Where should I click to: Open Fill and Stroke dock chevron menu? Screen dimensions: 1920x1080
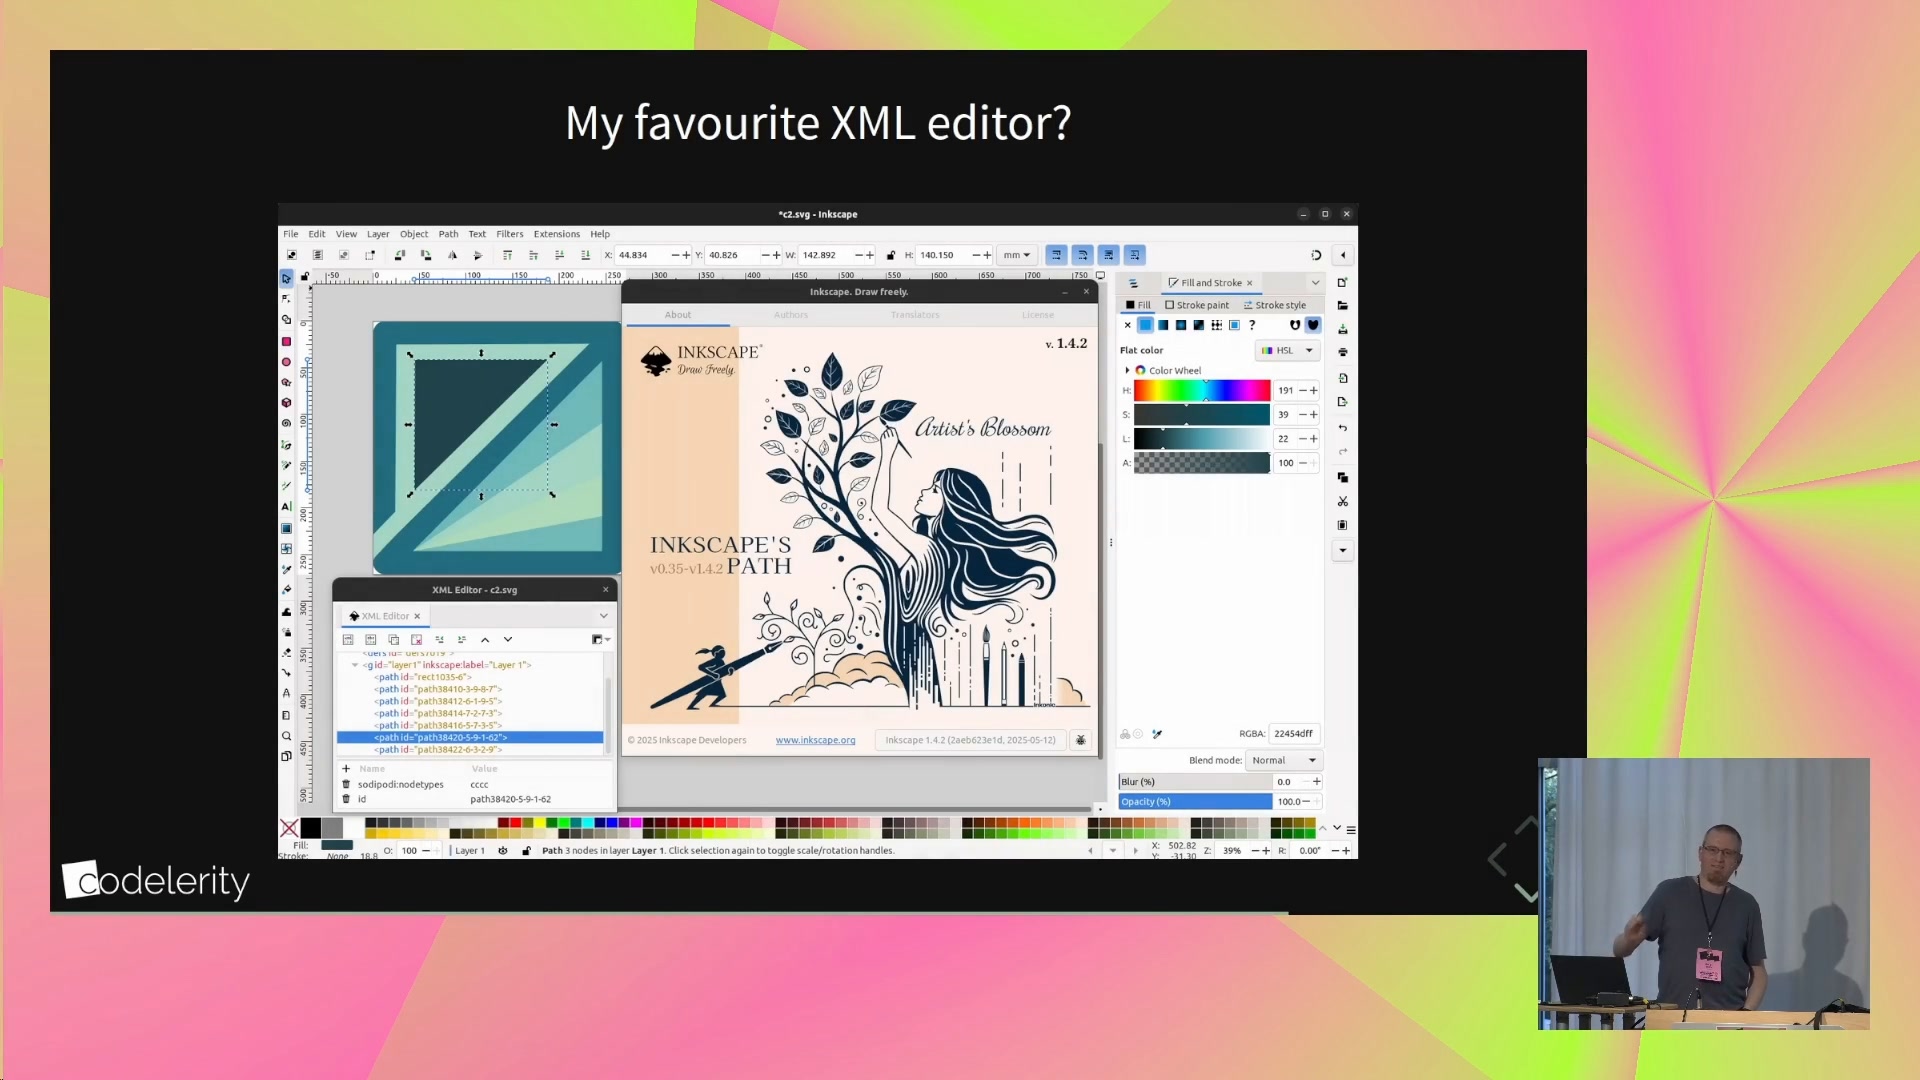1315,283
